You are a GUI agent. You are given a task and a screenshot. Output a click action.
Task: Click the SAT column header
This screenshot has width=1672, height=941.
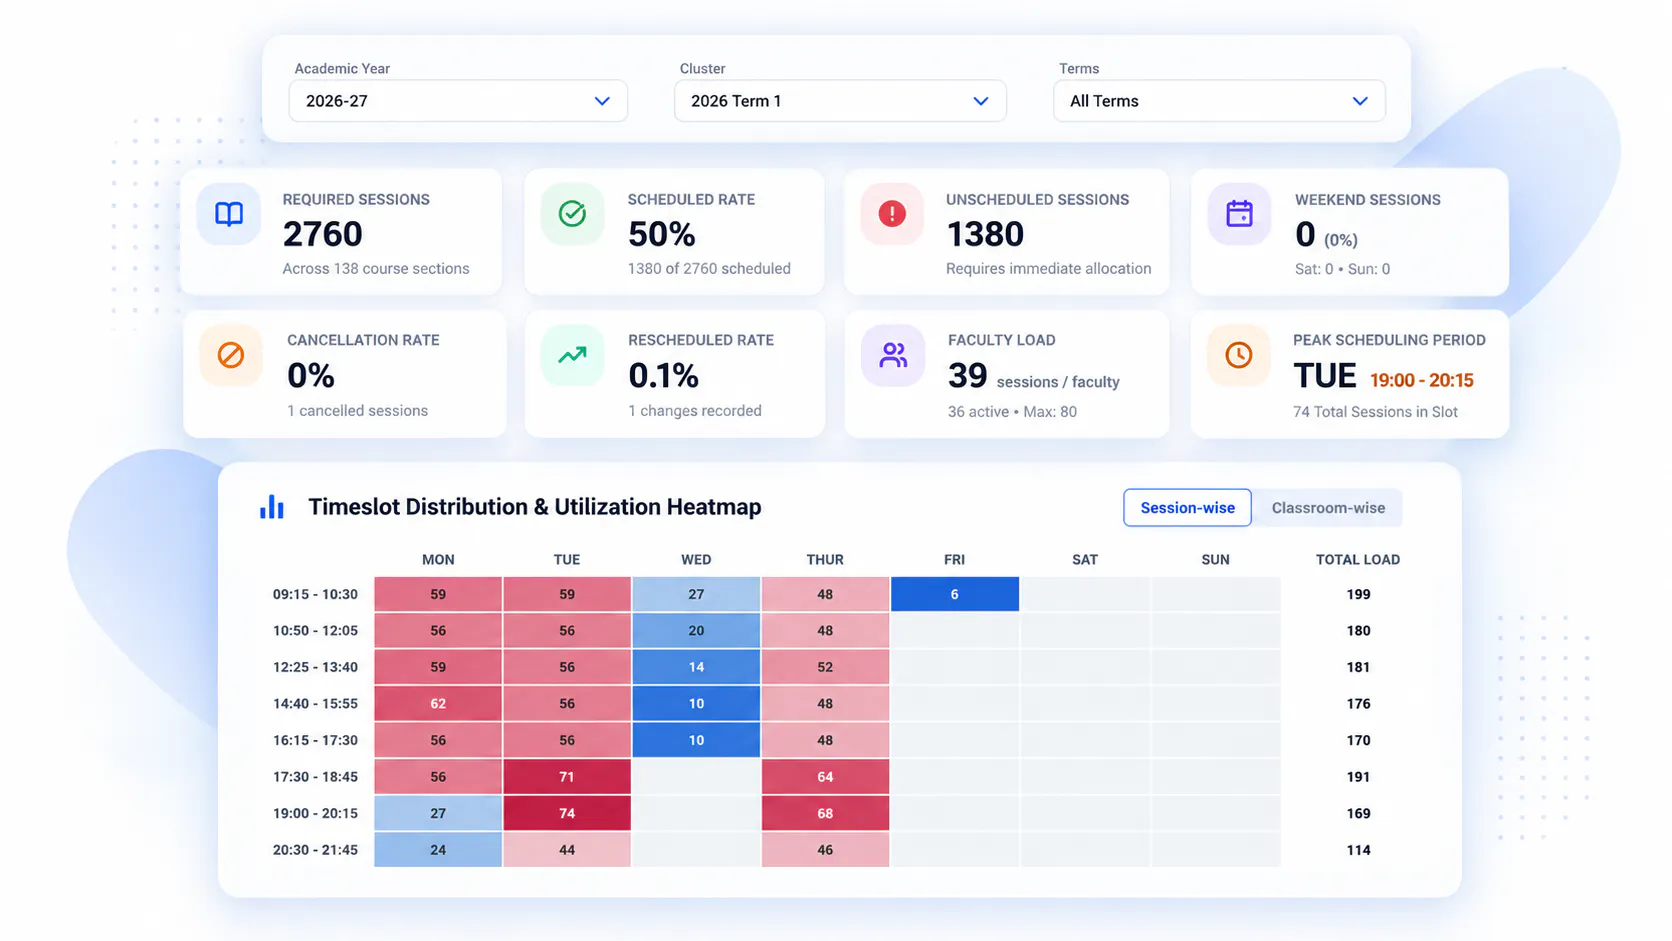[1085, 560]
